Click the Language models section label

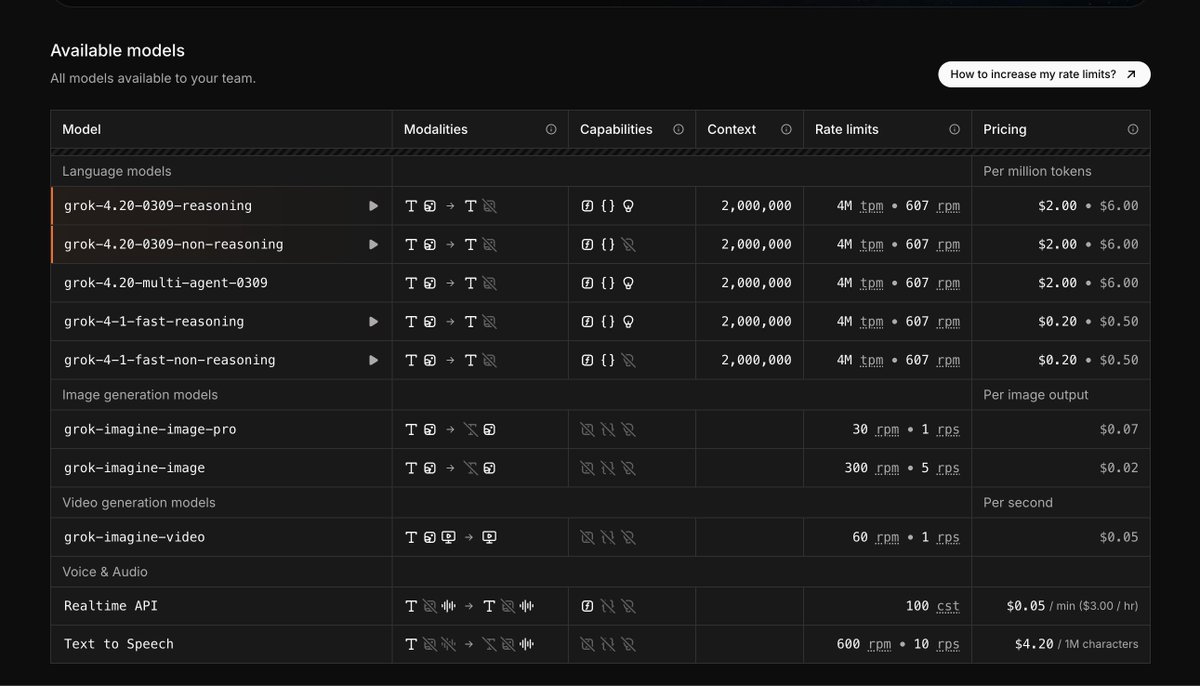[117, 171]
